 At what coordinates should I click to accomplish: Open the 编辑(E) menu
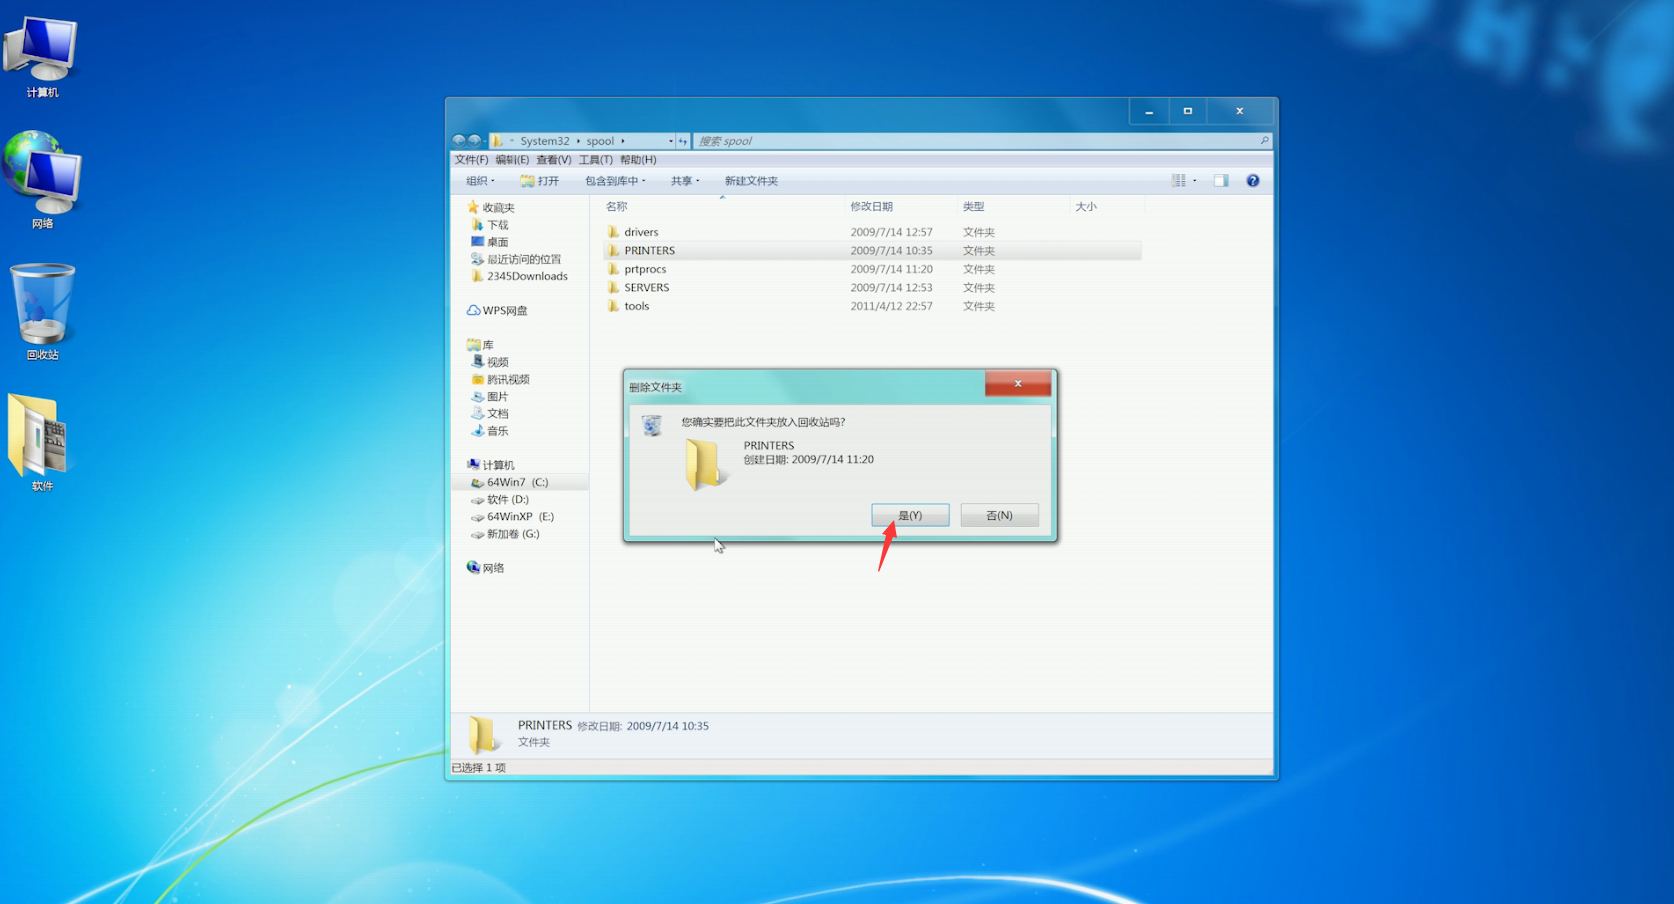tap(512, 160)
